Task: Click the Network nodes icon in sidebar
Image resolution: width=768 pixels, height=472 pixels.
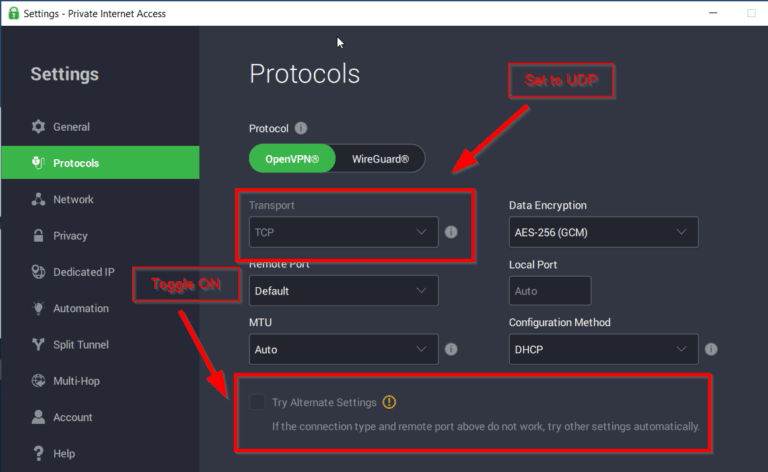Action: pos(38,199)
